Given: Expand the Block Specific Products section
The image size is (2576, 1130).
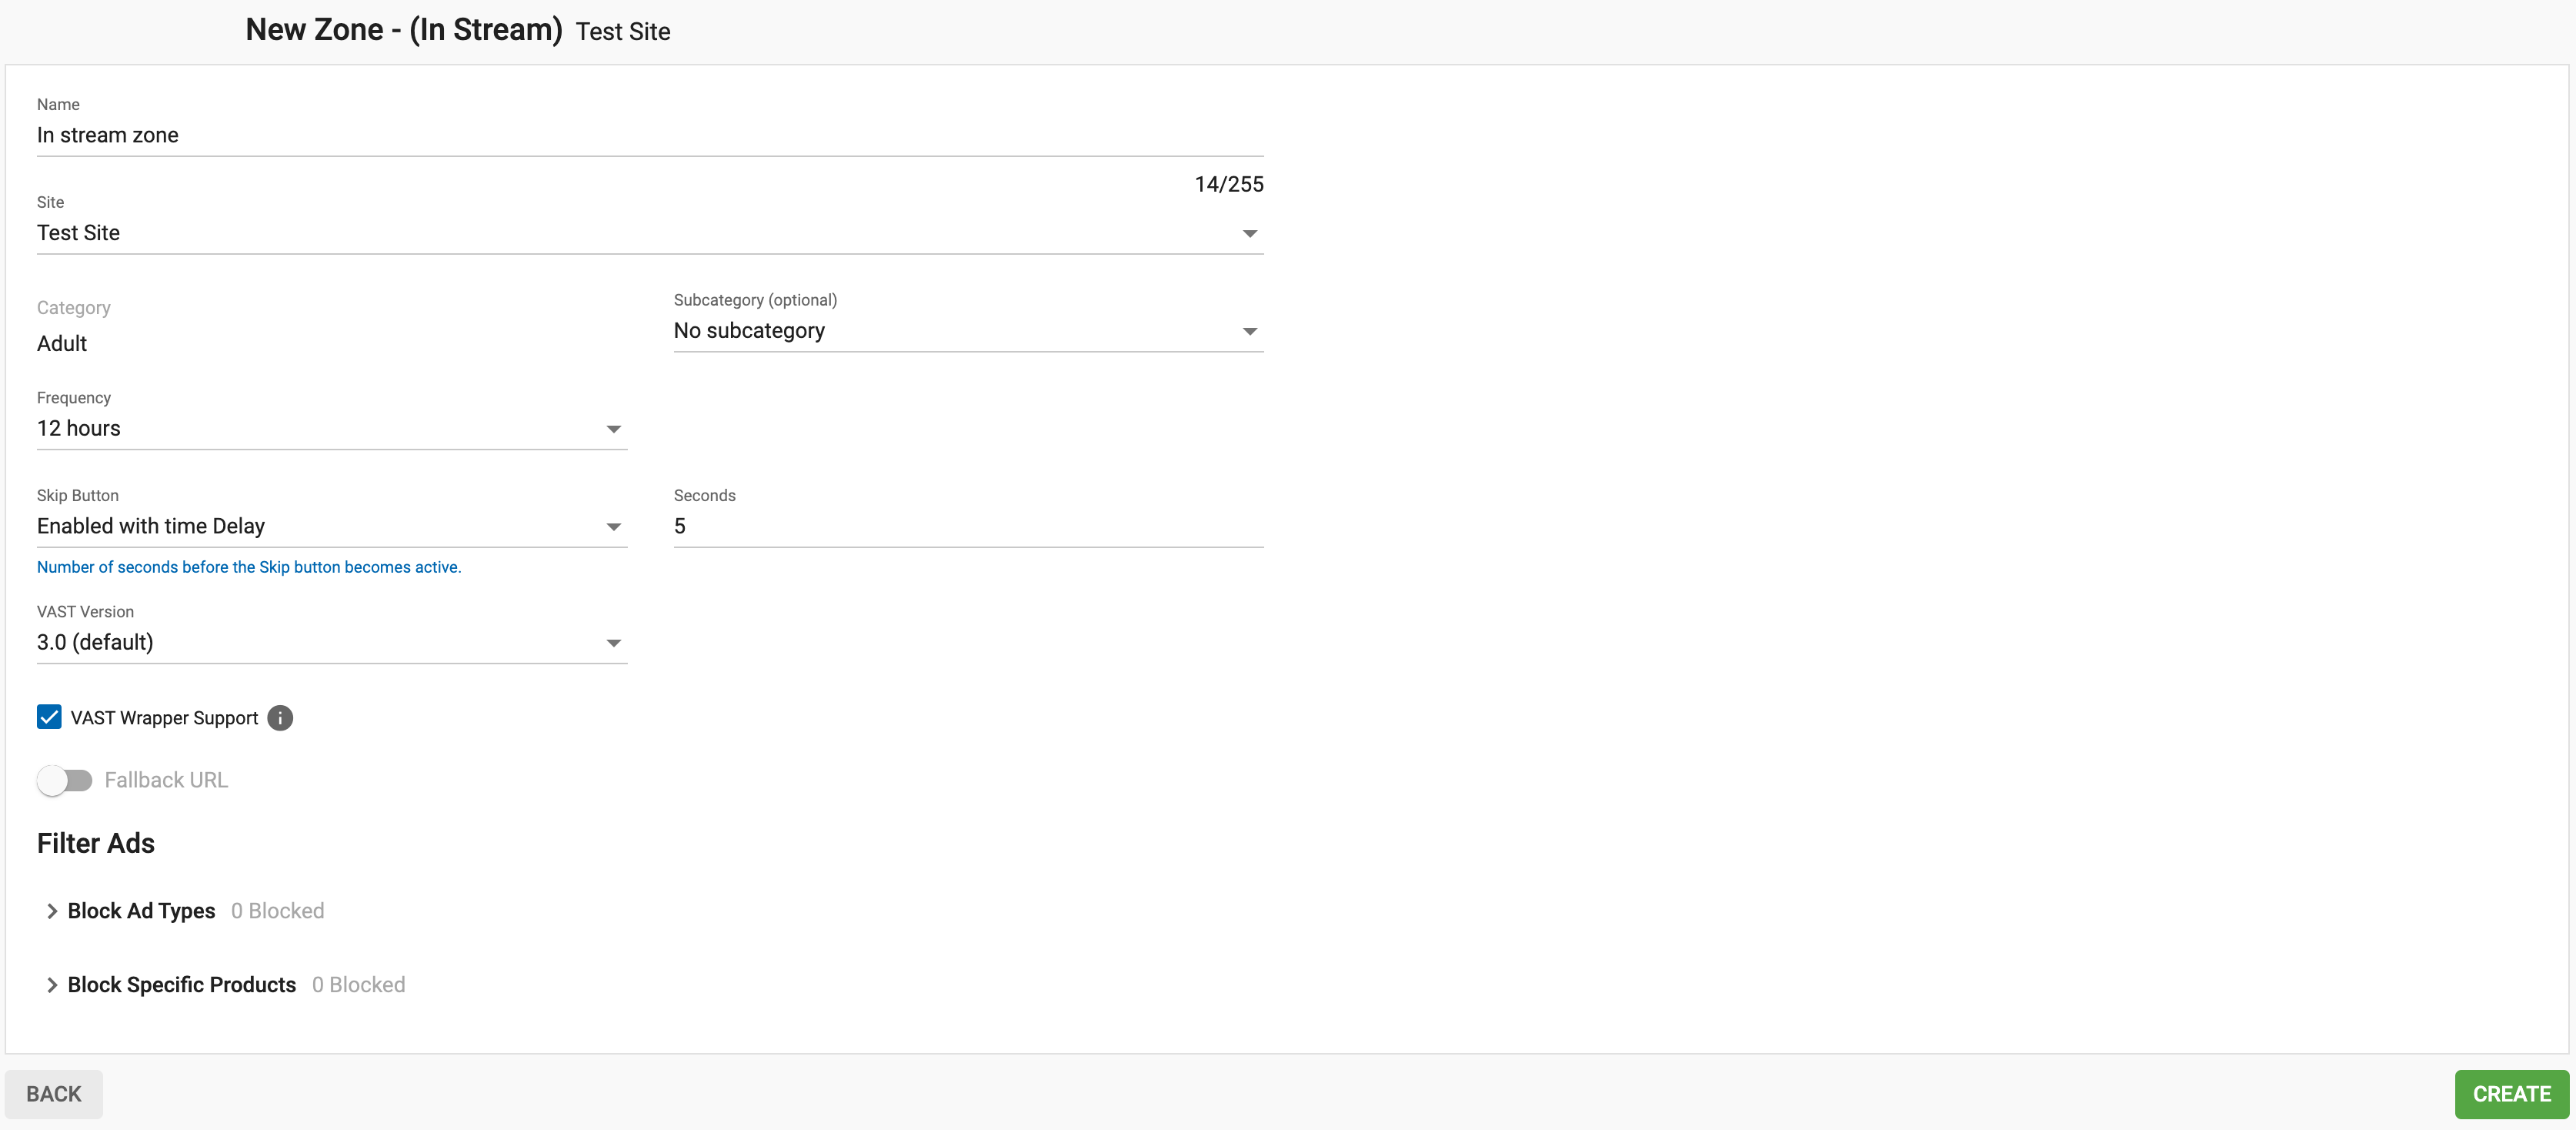Looking at the screenshot, I should (x=52, y=985).
